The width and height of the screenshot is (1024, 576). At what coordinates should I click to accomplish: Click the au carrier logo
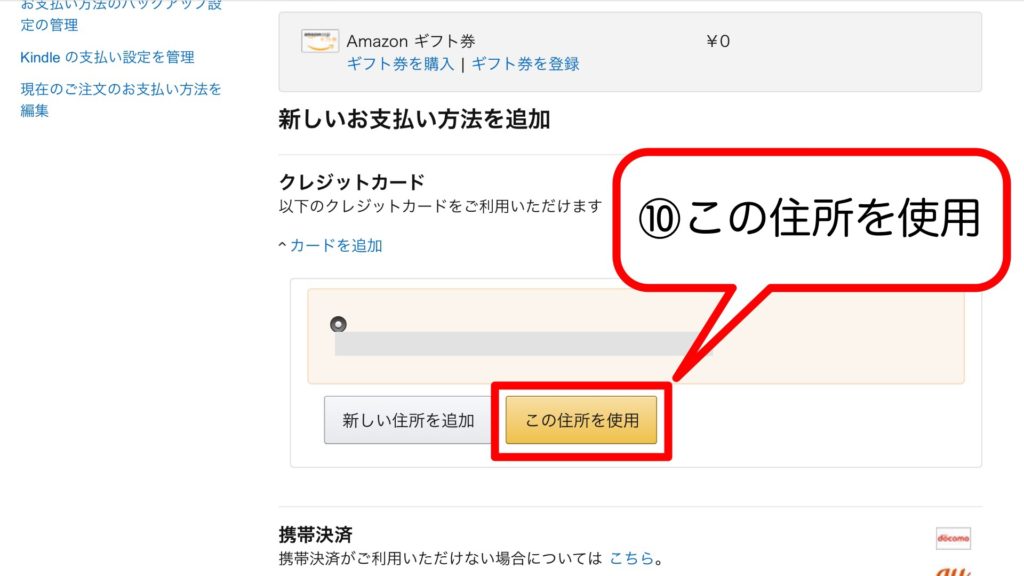[x=953, y=571]
